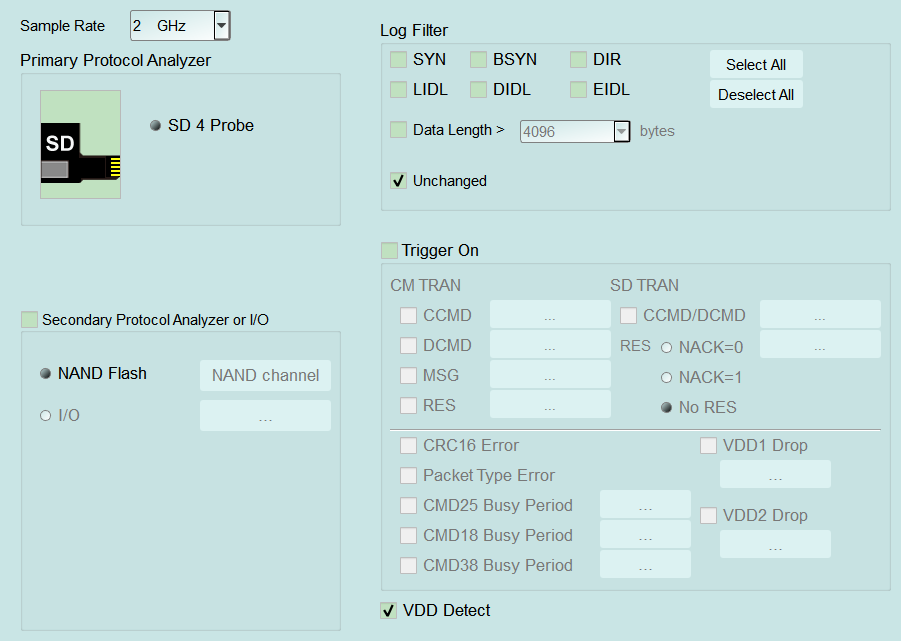
Task: Click ellipsis button for CMD25 Busy Period
Action: tap(645, 504)
